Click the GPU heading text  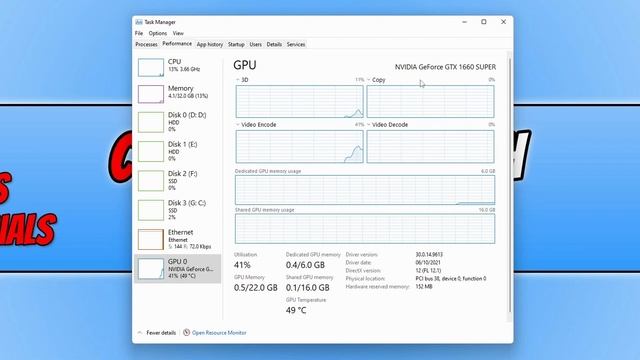[245, 65]
